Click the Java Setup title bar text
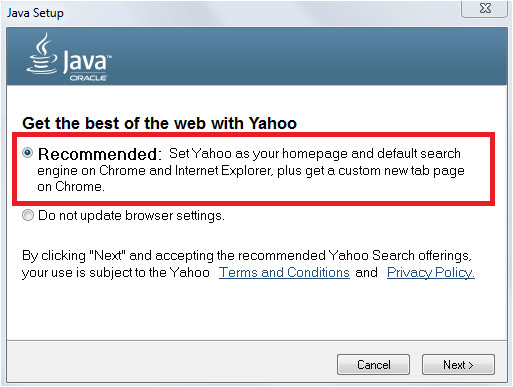 pos(35,13)
